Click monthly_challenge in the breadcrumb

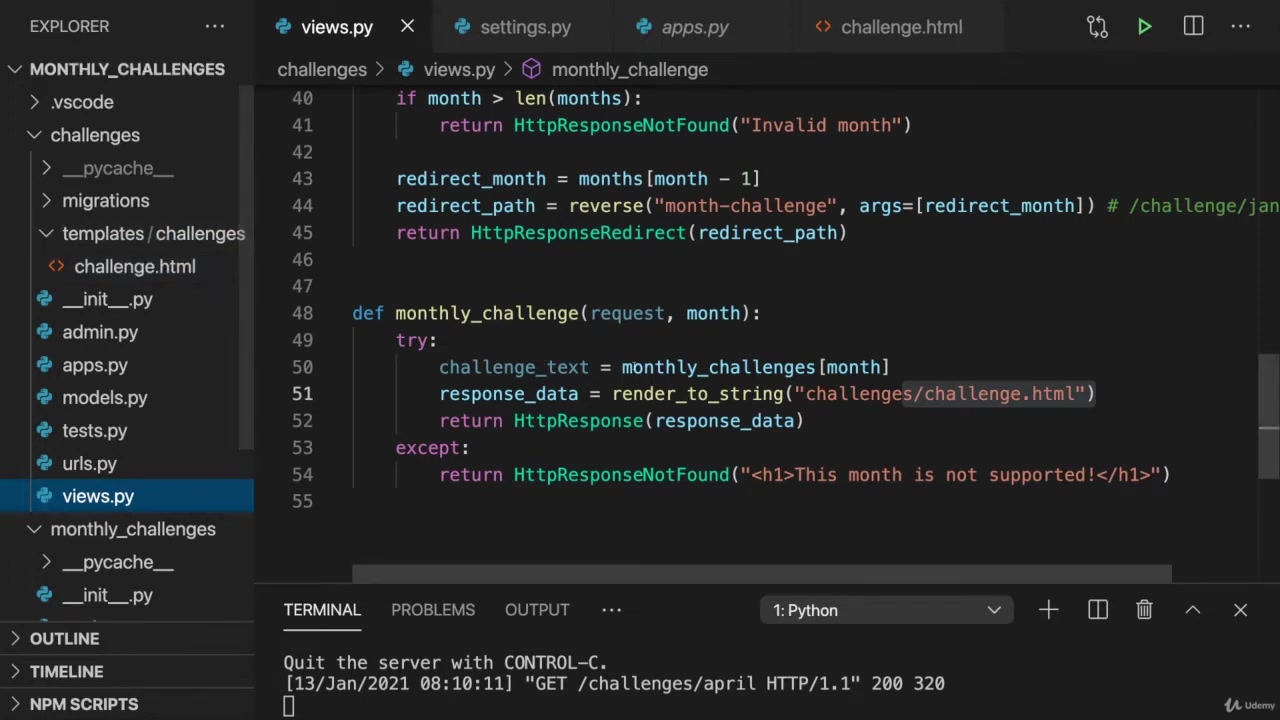pyautogui.click(x=629, y=70)
